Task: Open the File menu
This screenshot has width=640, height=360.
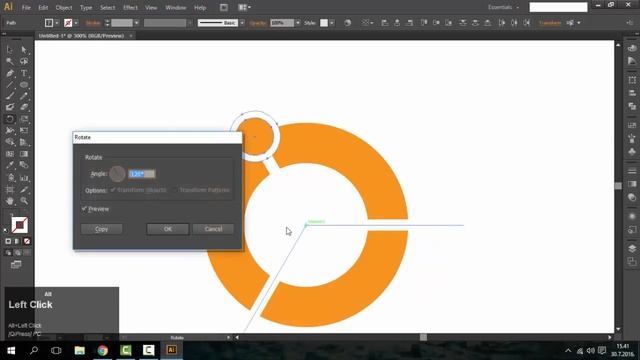Action: (26, 8)
